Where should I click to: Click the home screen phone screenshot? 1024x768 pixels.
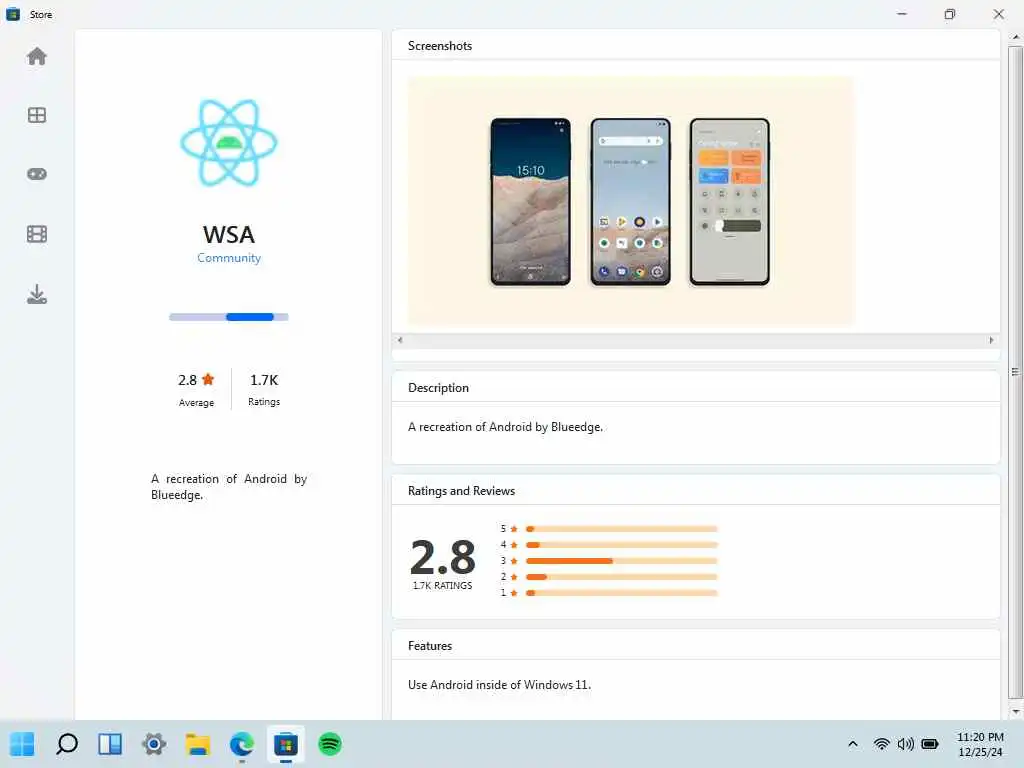click(630, 202)
